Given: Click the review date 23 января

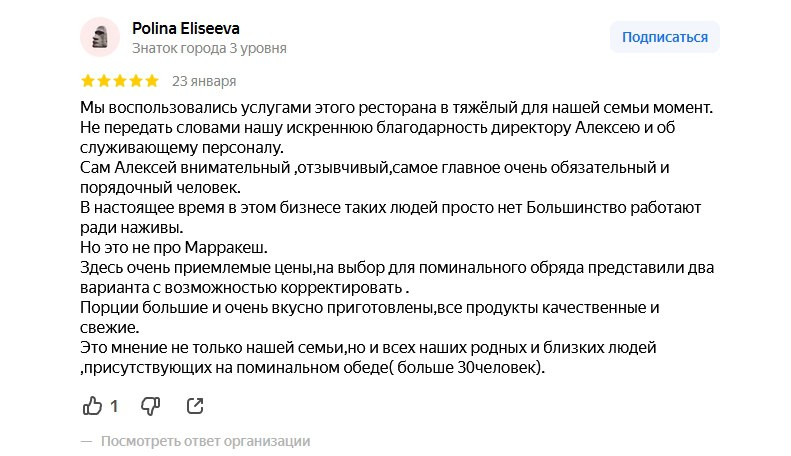Looking at the screenshot, I should [x=204, y=81].
